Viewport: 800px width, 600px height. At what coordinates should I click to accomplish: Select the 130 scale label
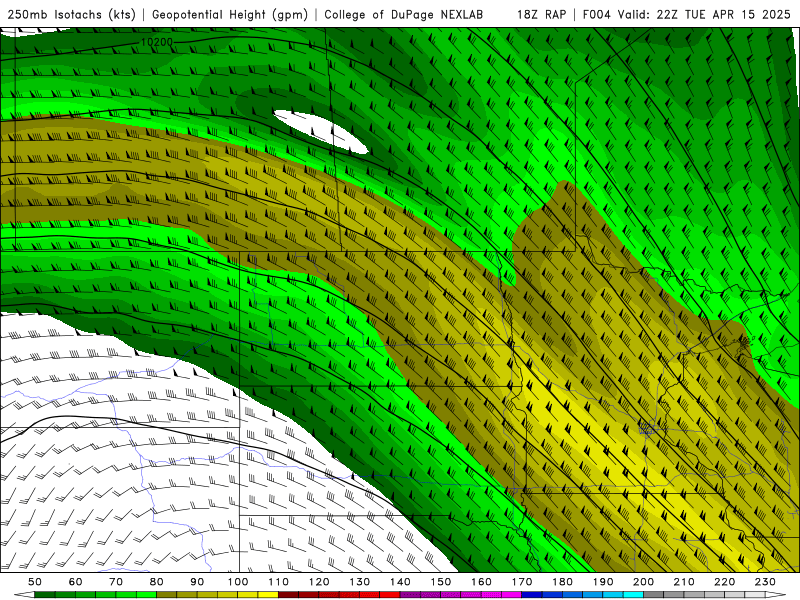tap(360, 582)
